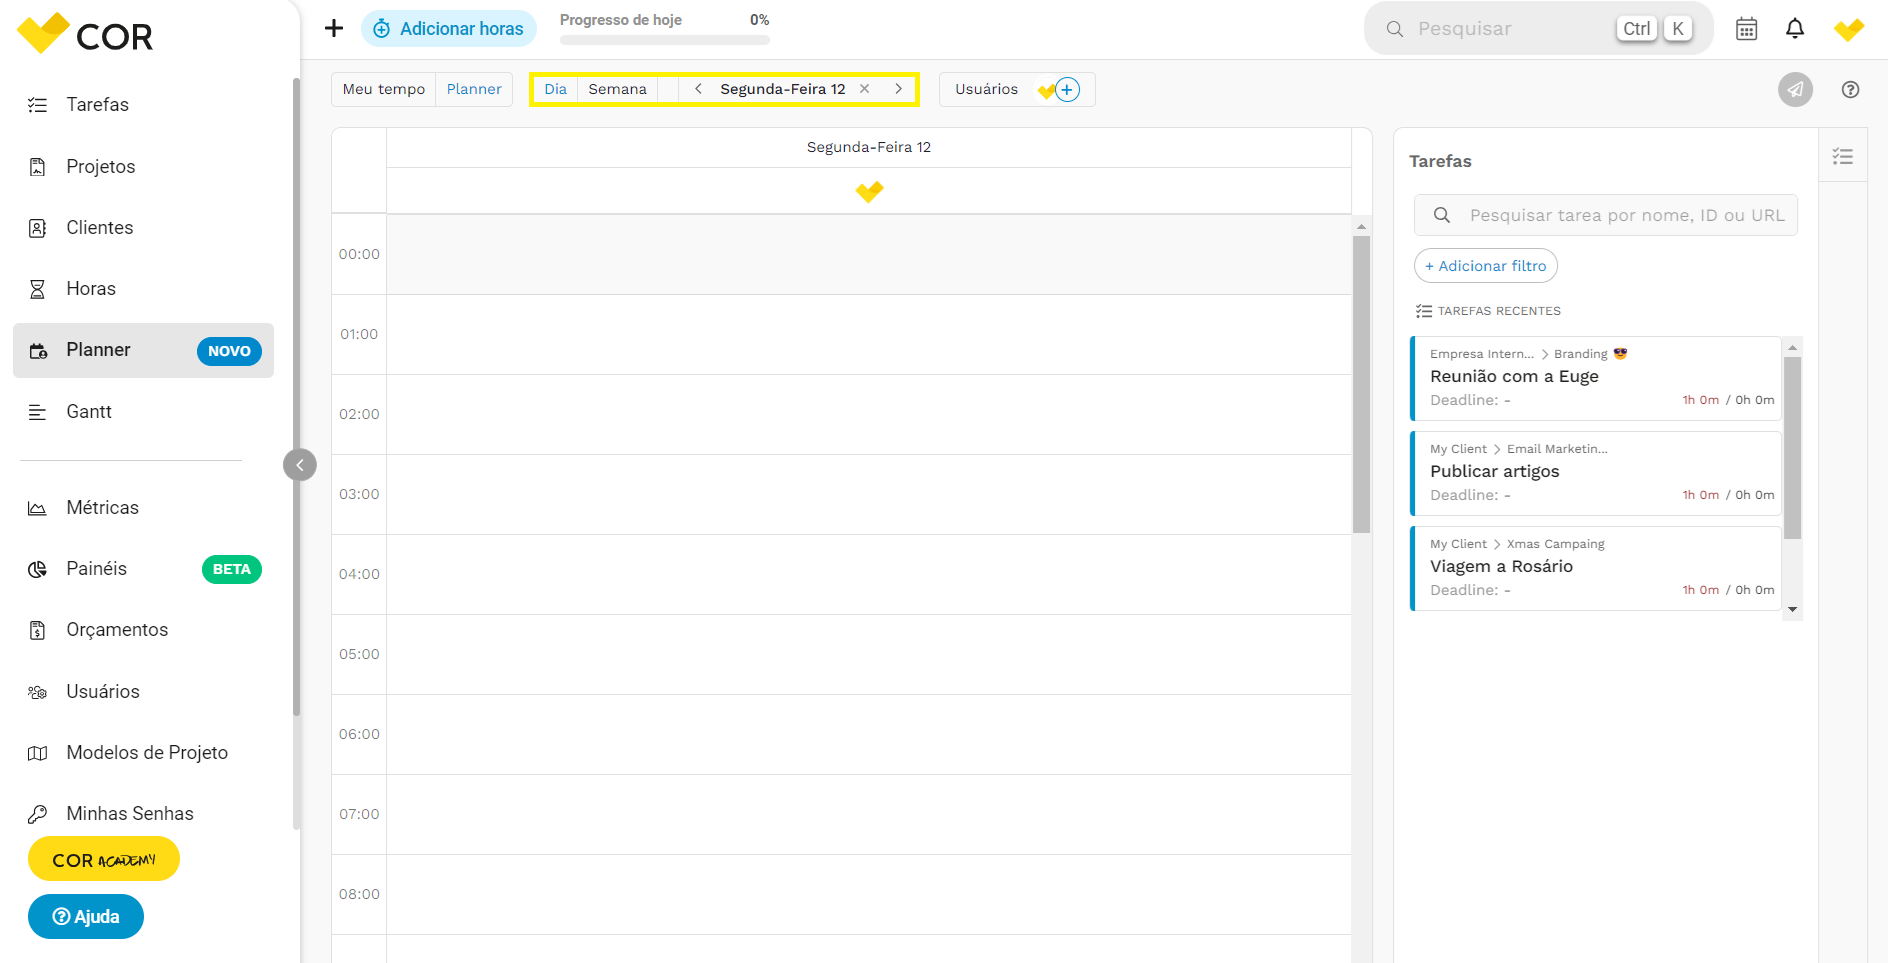Click the Modelos de Projeto map icon

[x=37, y=753]
